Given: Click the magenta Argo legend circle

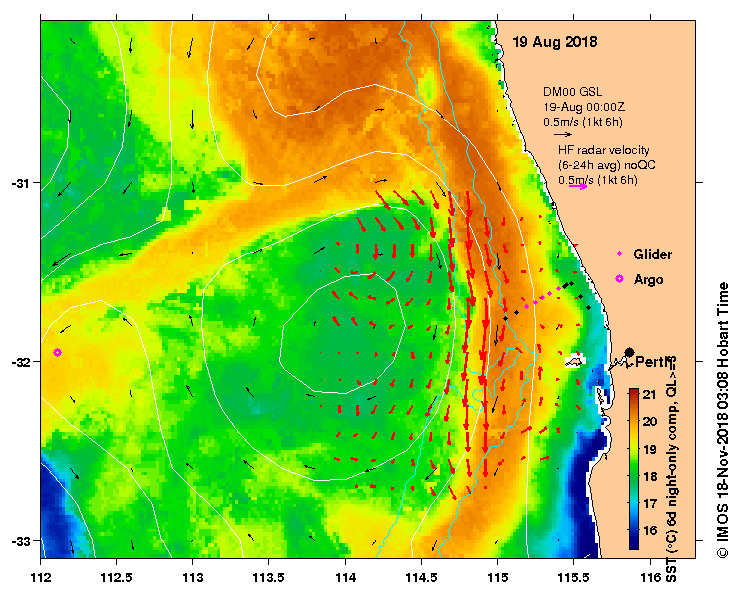Looking at the screenshot, I should (x=619, y=279).
